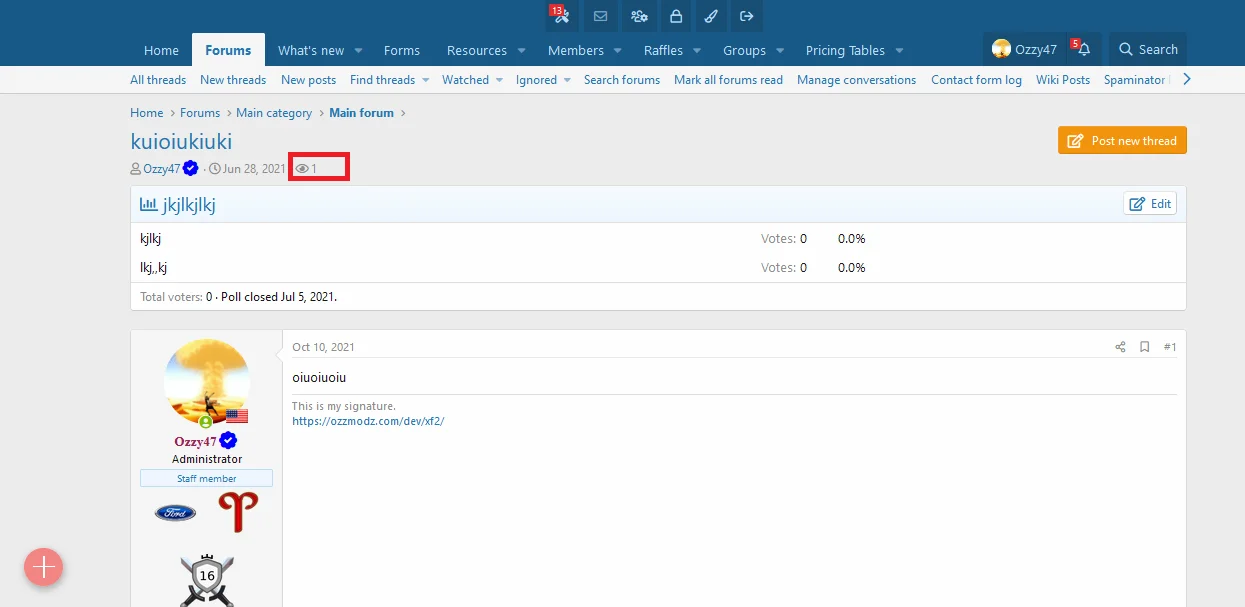Bookmark post #1
1245x607 pixels.
(1145, 347)
